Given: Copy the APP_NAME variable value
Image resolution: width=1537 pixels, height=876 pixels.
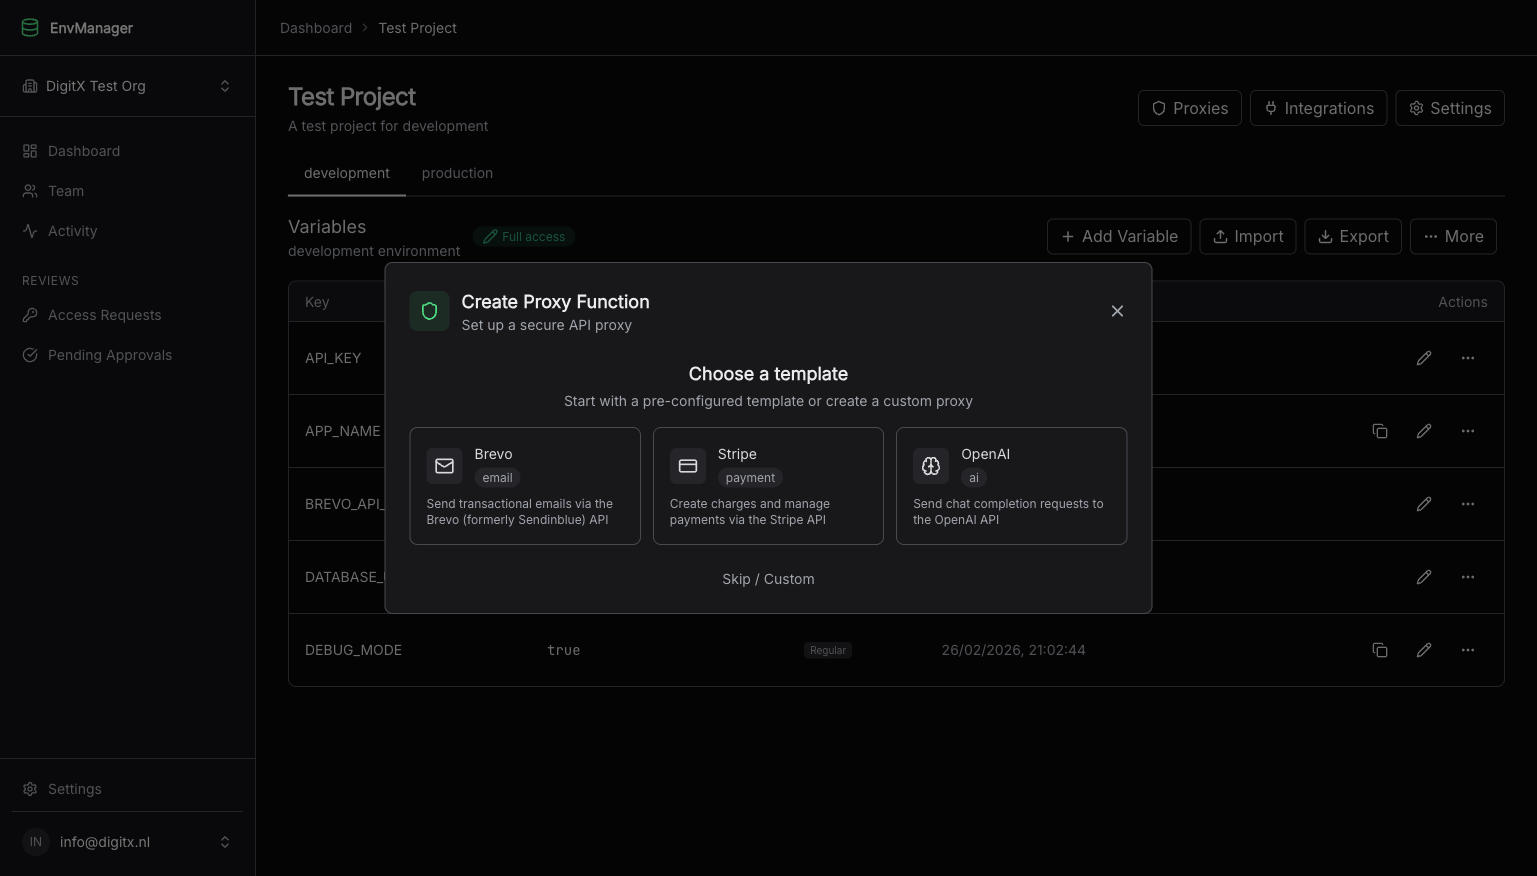Looking at the screenshot, I should point(1380,431).
